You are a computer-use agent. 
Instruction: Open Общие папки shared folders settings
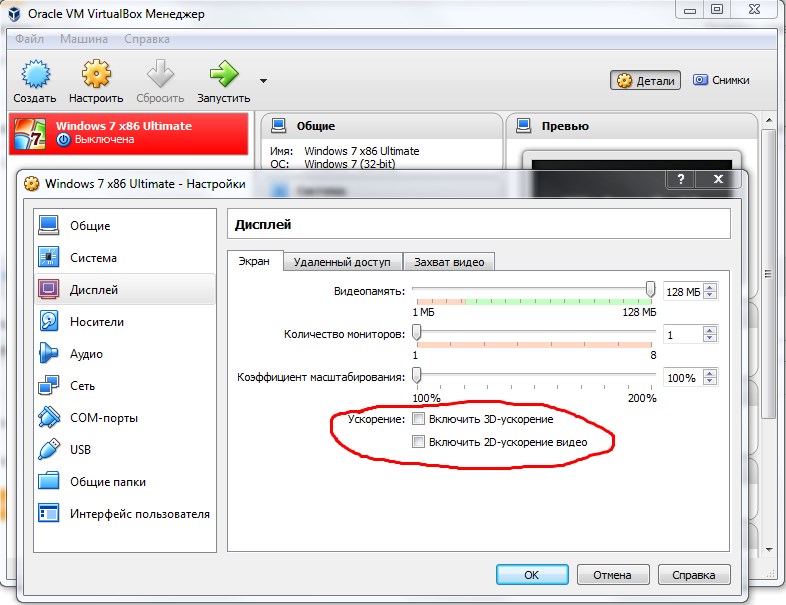(x=125, y=482)
